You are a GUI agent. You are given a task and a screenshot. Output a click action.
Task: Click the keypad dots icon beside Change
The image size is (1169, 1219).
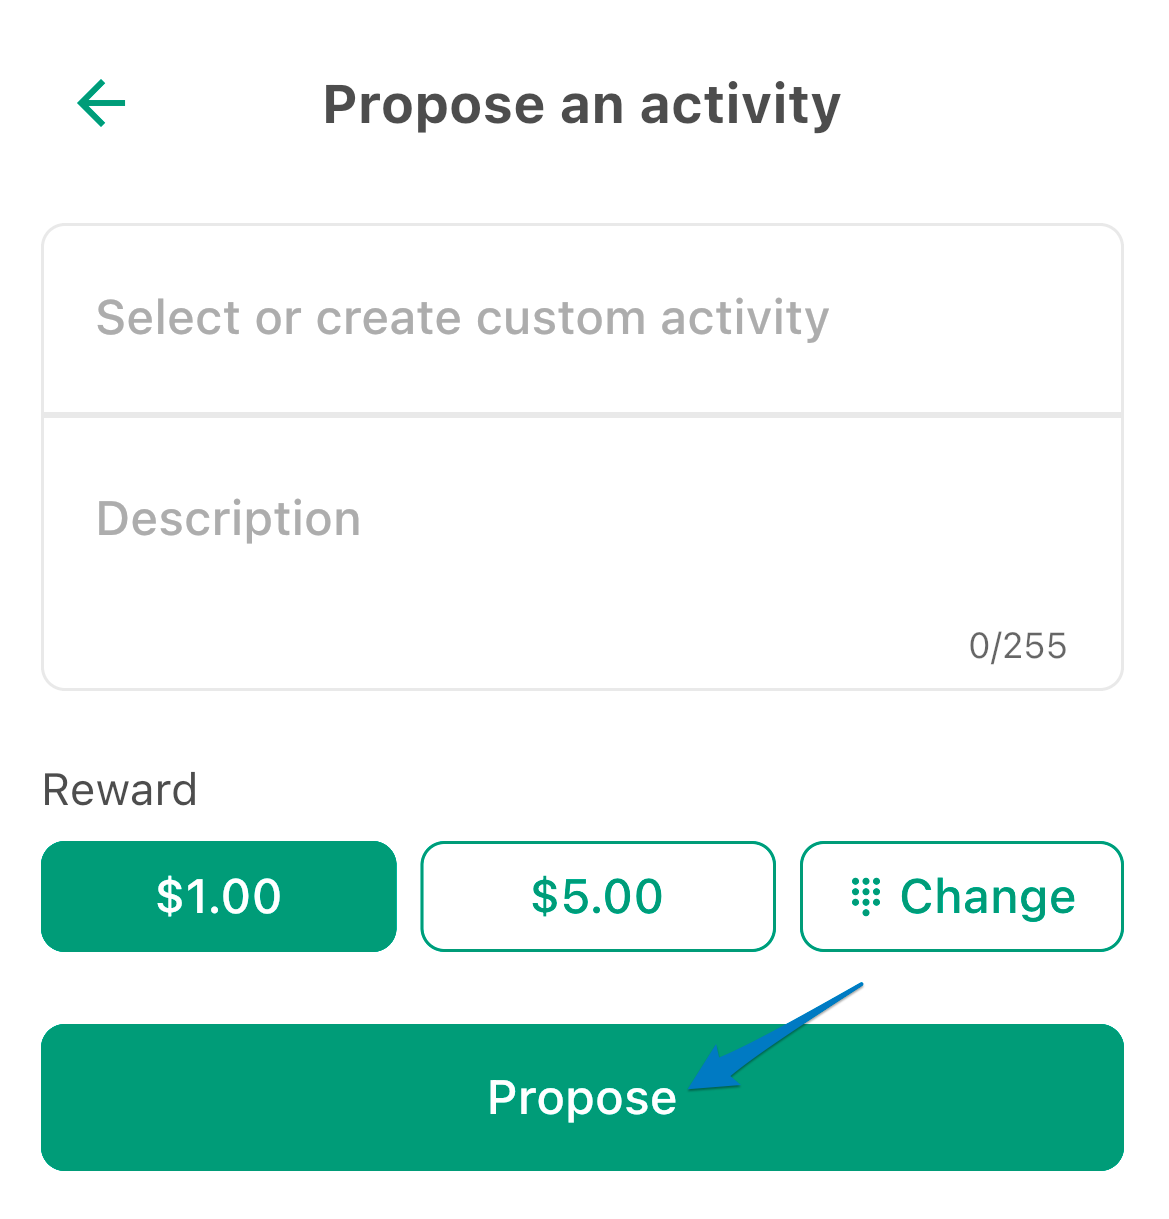(865, 896)
